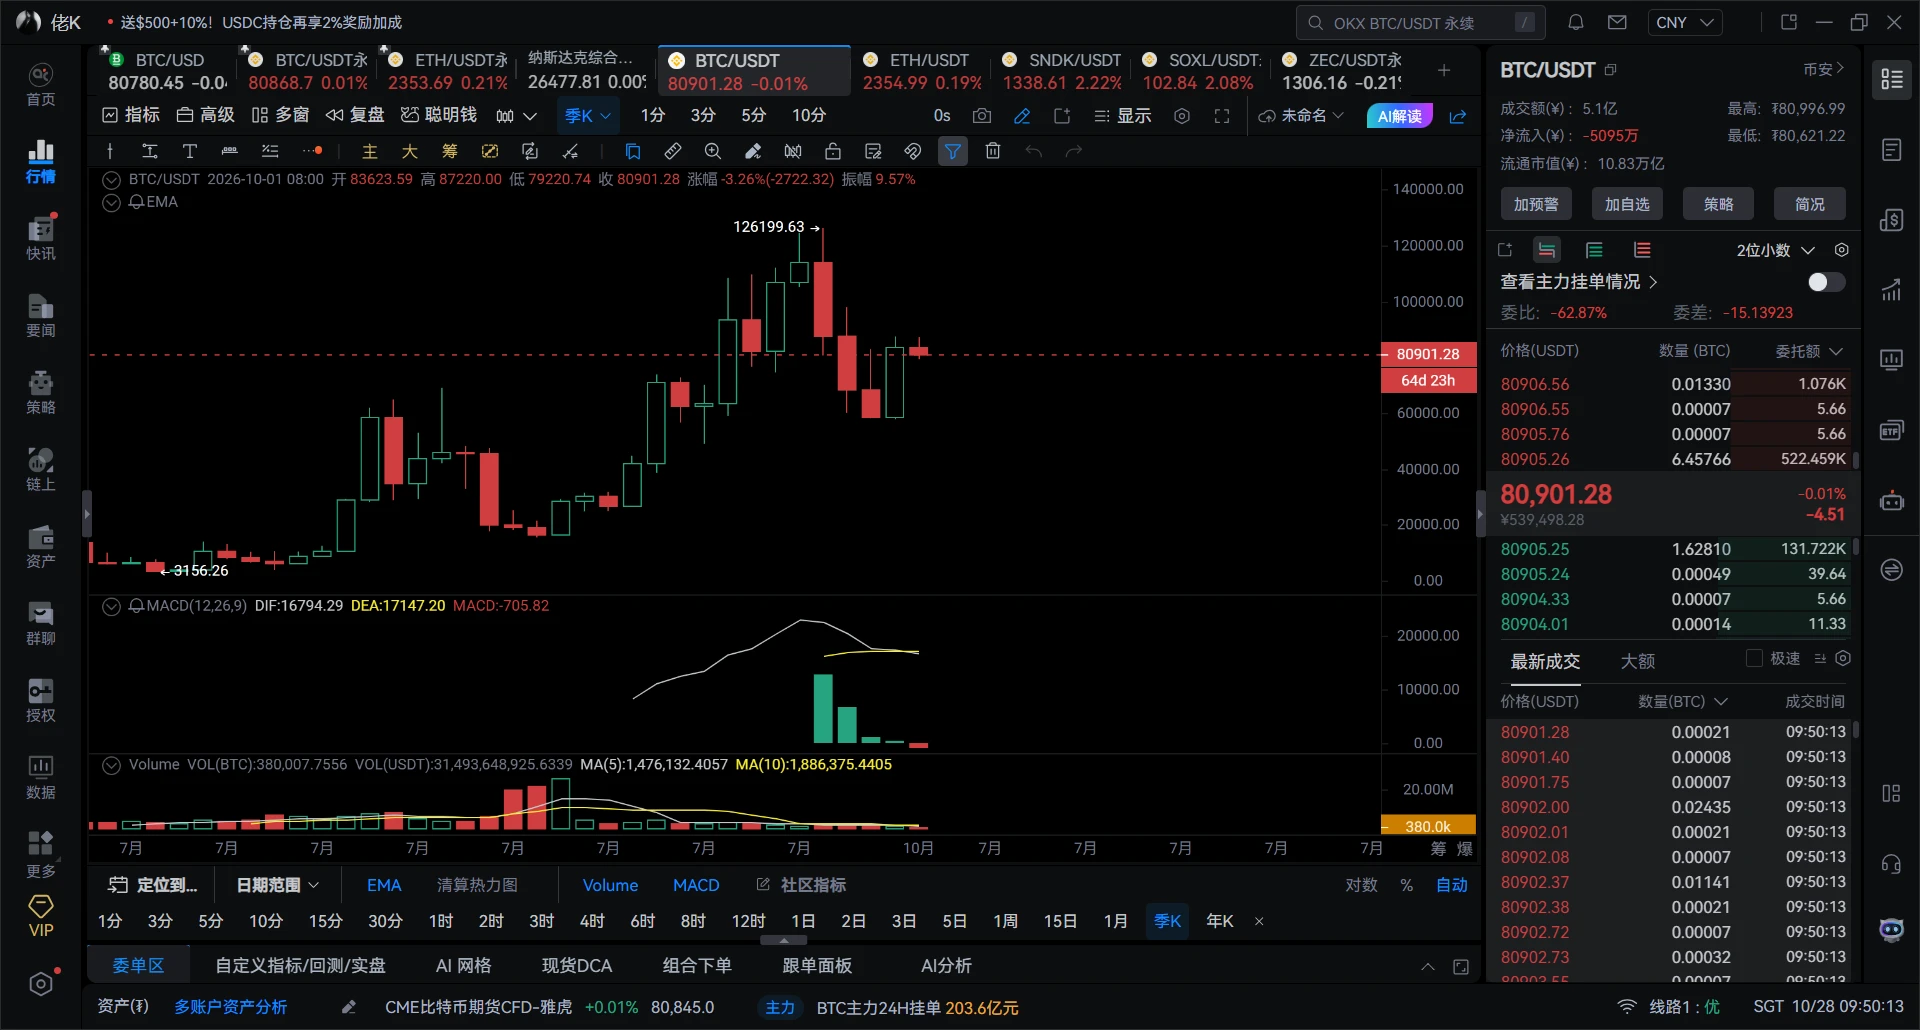Click the add tab plus icon

1444,70
